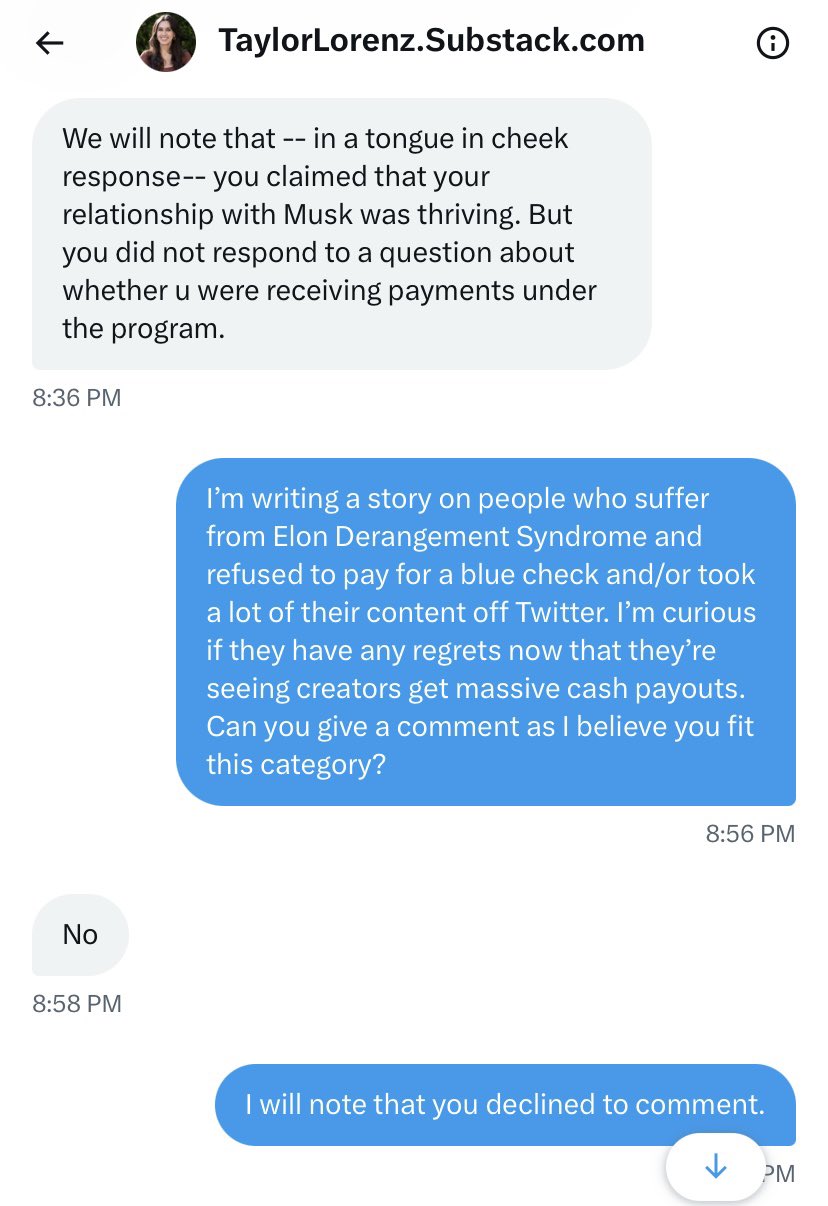The width and height of the screenshot is (828, 1206).
Task: Click "this category?" at message end
Action: point(296,765)
